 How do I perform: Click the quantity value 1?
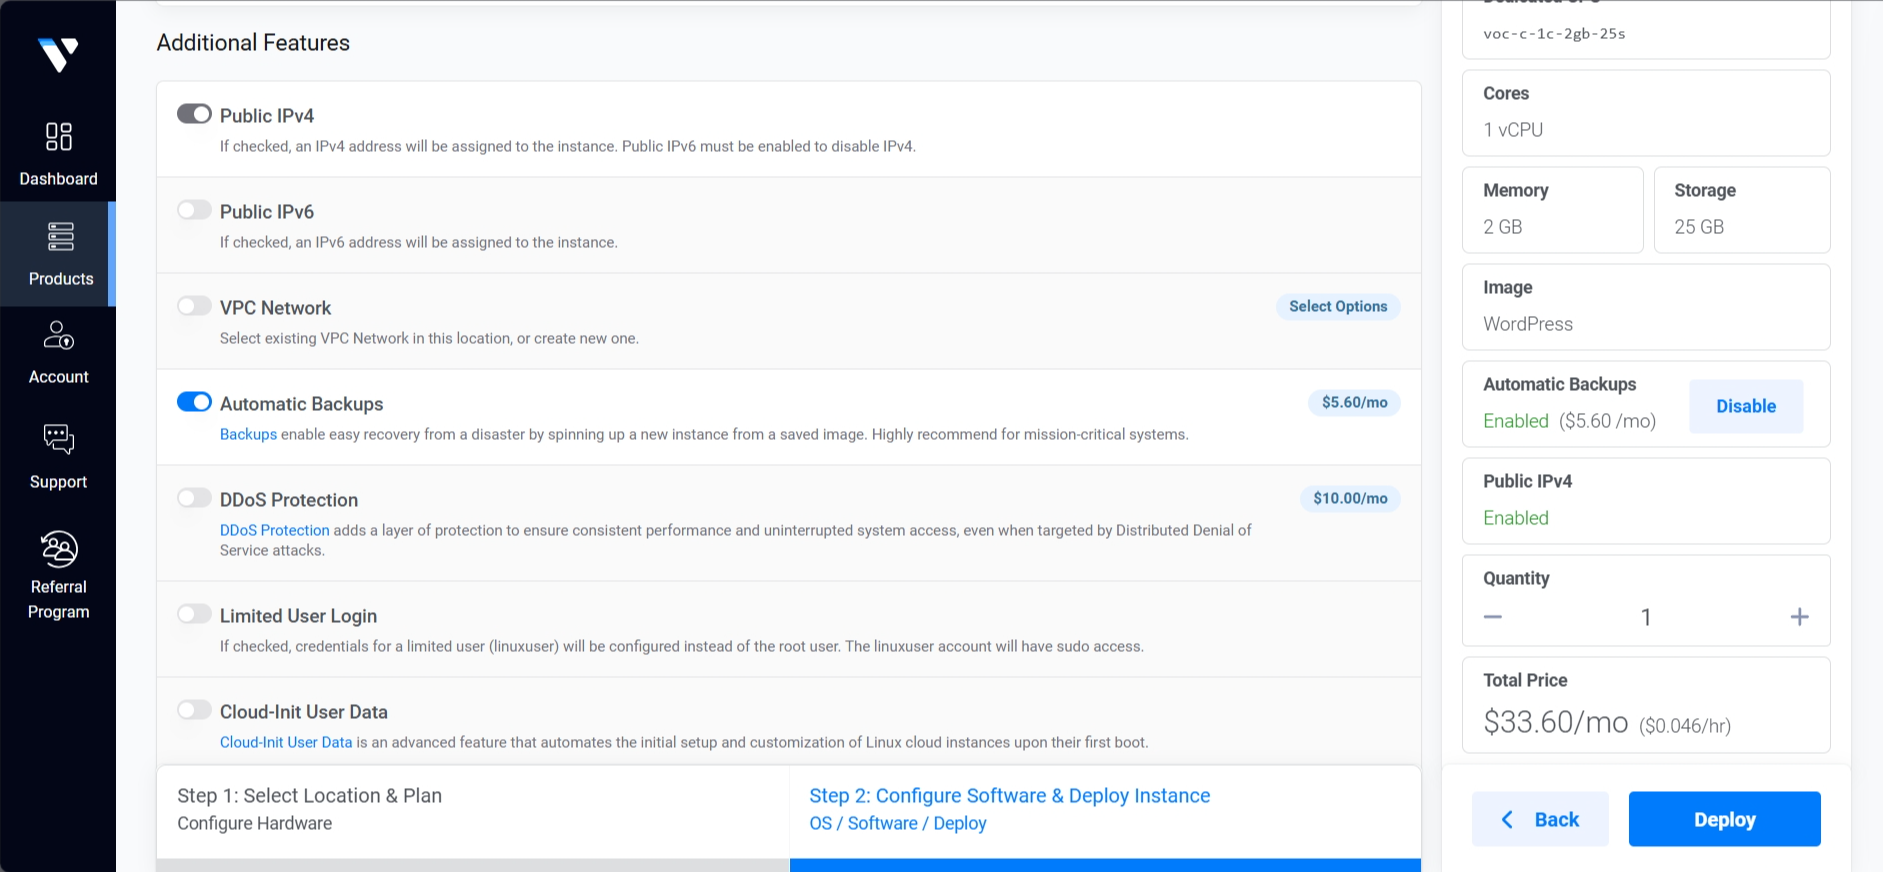(1646, 617)
